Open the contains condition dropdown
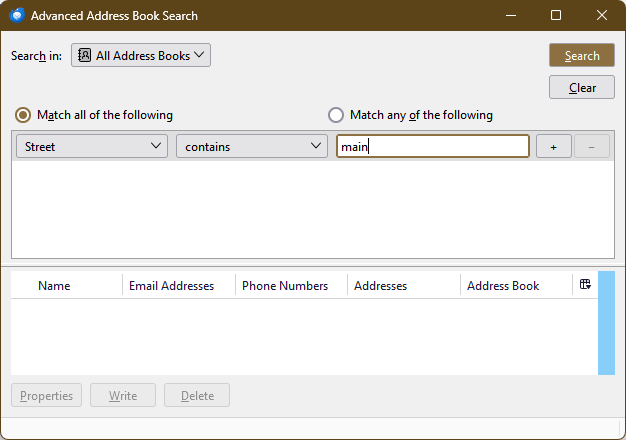This screenshot has width=626, height=440. point(252,147)
